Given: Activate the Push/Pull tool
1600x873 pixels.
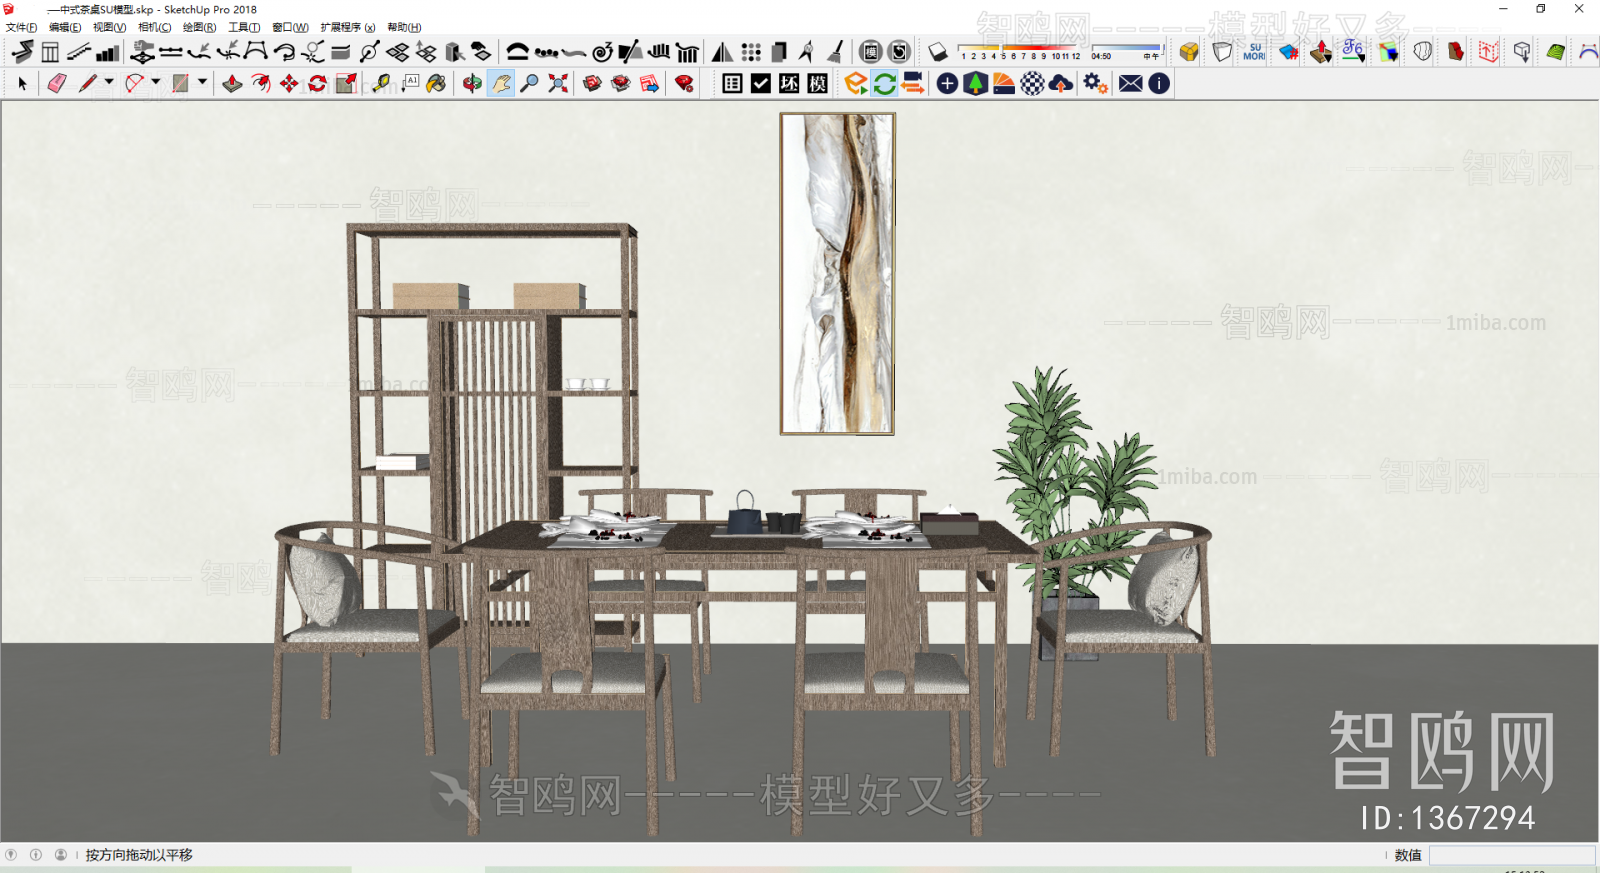Looking at the screenshot, I should coord(232,84).
